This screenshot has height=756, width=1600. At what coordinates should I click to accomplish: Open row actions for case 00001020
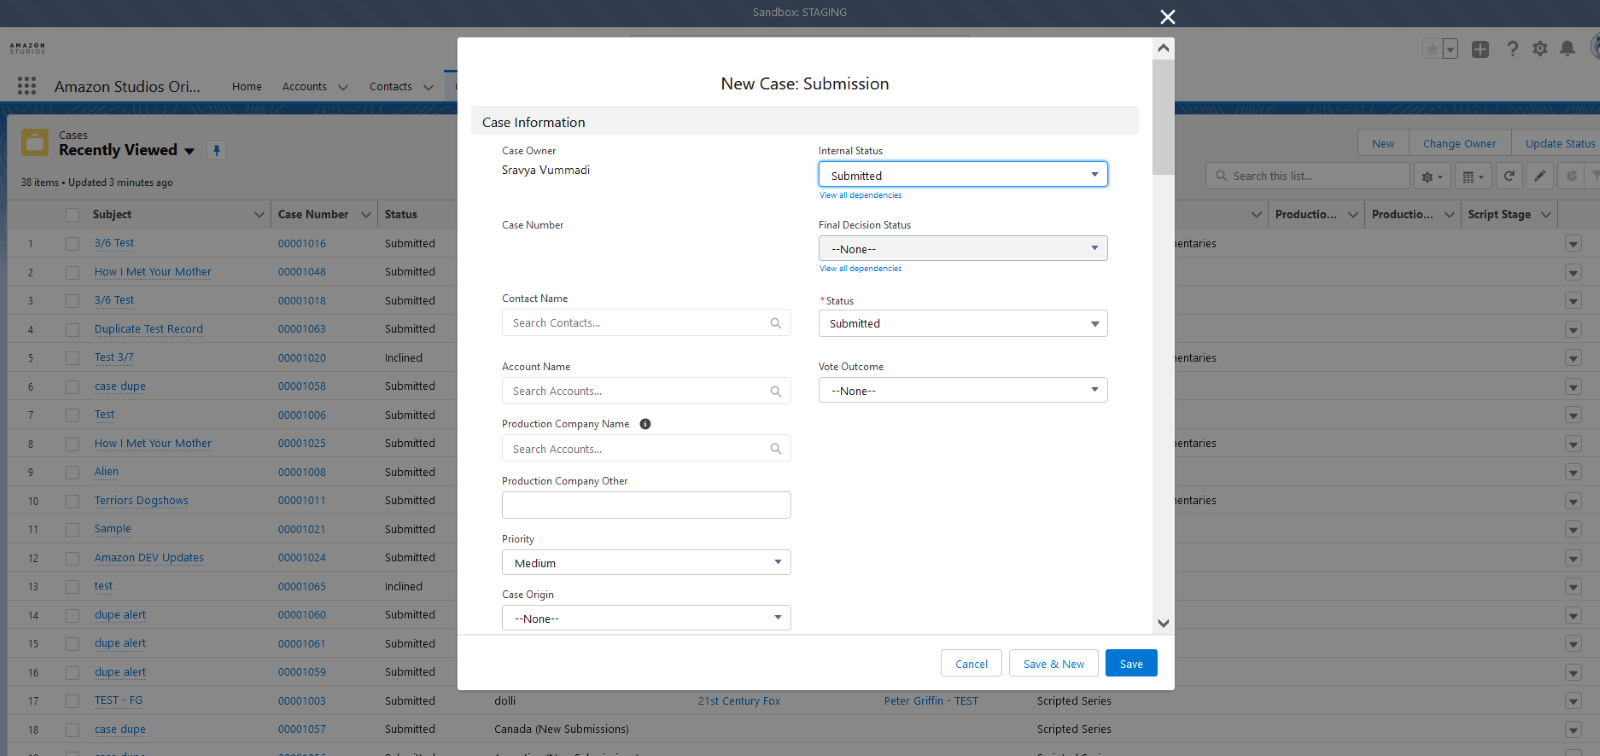pyautogui.click(x=1573, y=358)
